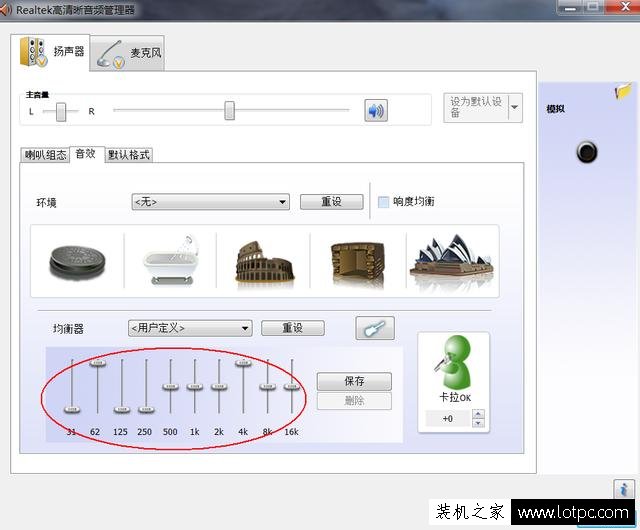
Task: Increase karaoke key with up arrow
Action: (x=478, y=414)
